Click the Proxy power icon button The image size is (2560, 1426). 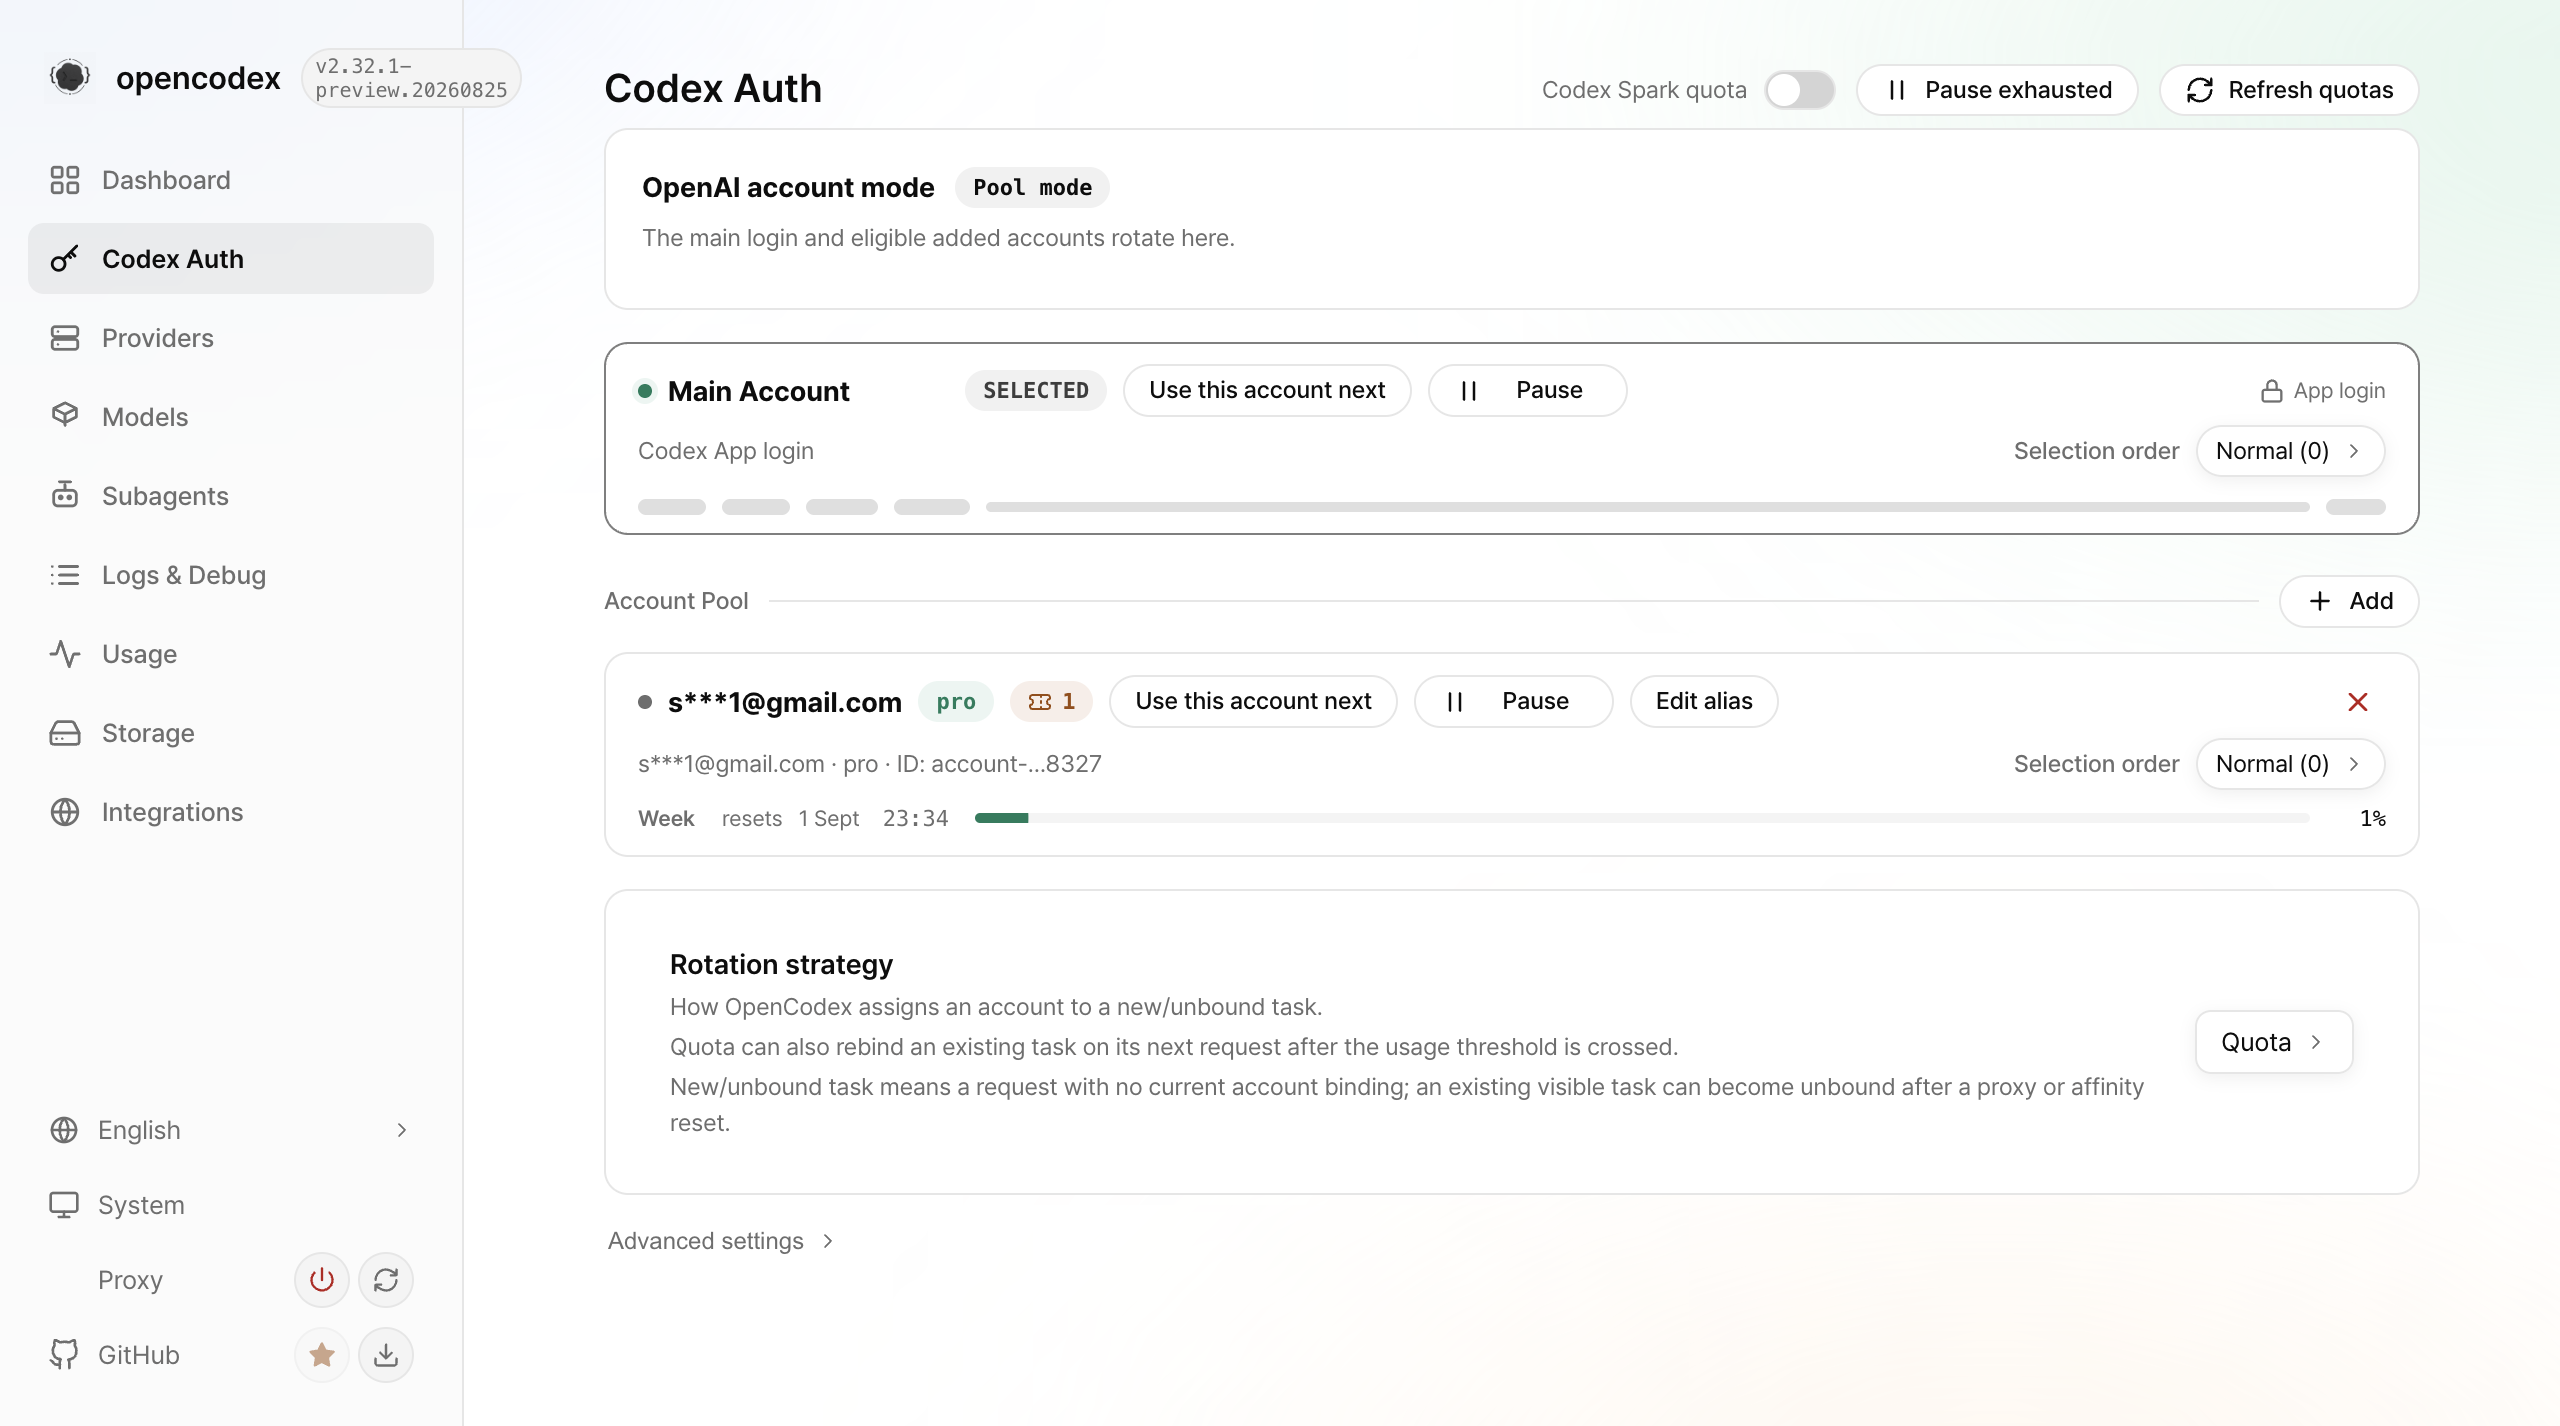pos(321,1279)
